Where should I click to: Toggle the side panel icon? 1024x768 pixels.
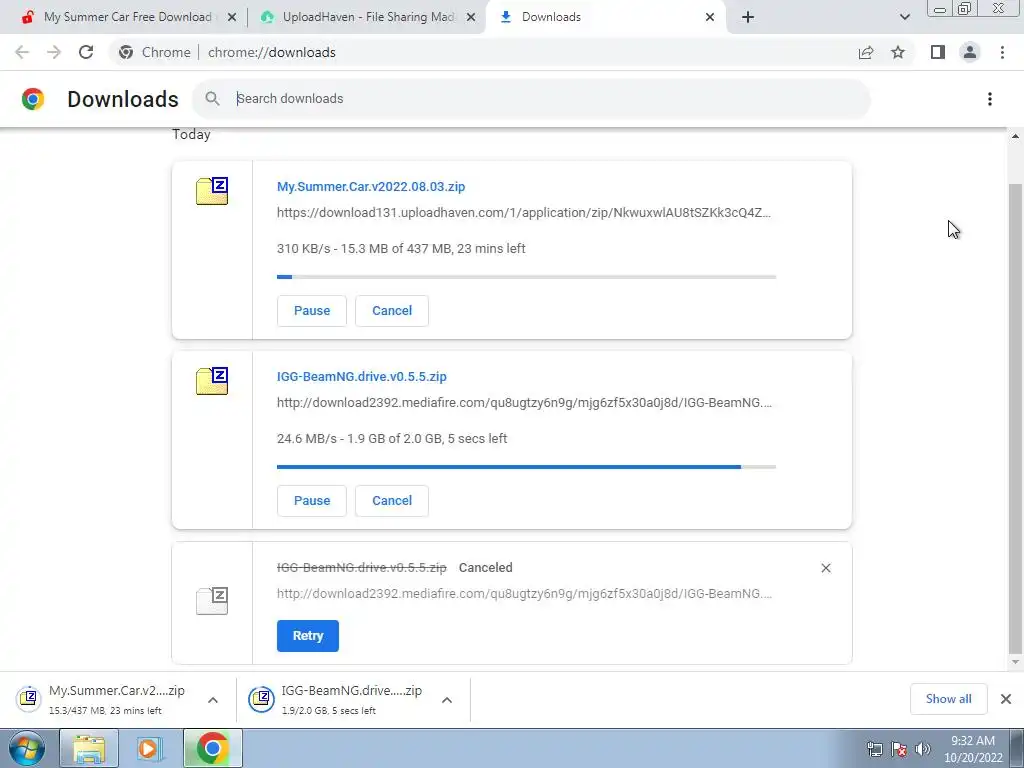click(938, 52)
